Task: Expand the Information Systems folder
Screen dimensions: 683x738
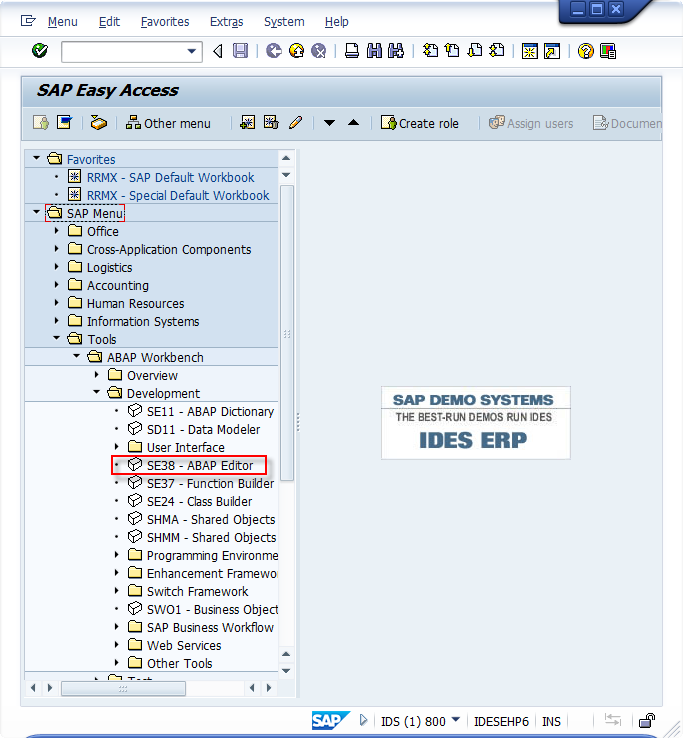Action: [x=56, y=321]
